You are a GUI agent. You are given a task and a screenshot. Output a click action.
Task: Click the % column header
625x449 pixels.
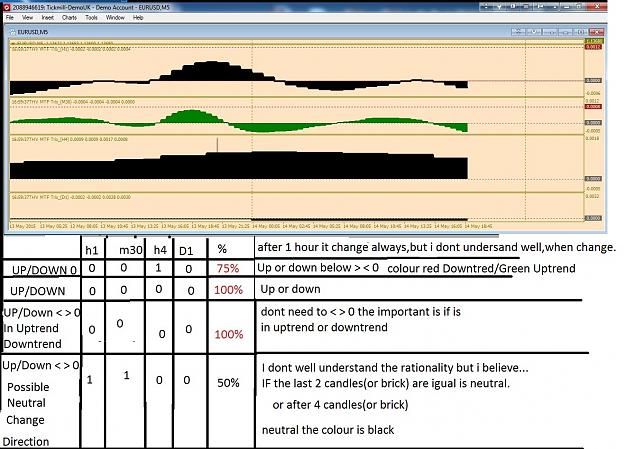[x=222, y=250]
